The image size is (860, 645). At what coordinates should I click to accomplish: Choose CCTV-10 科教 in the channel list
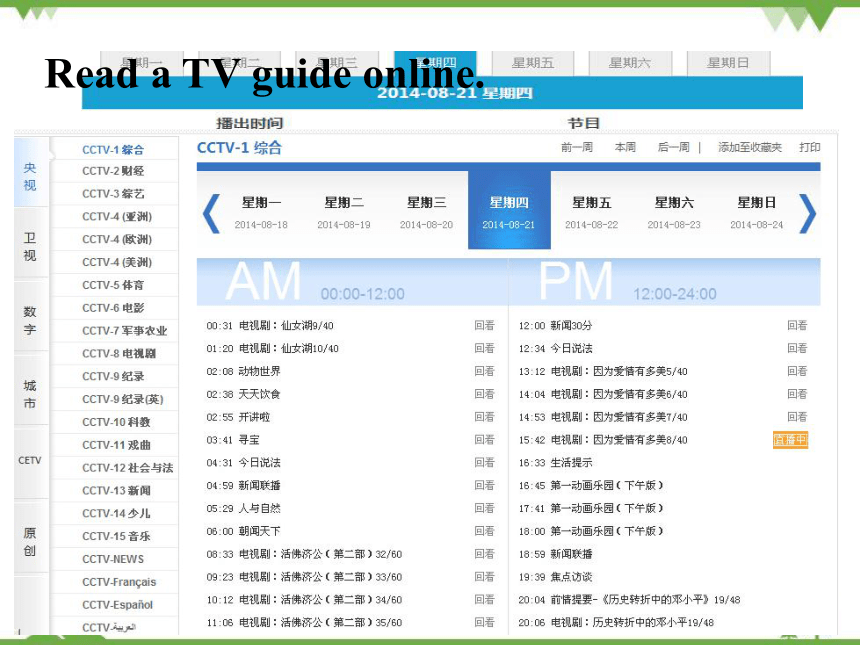pyautogui.click(x=116, y=422)
